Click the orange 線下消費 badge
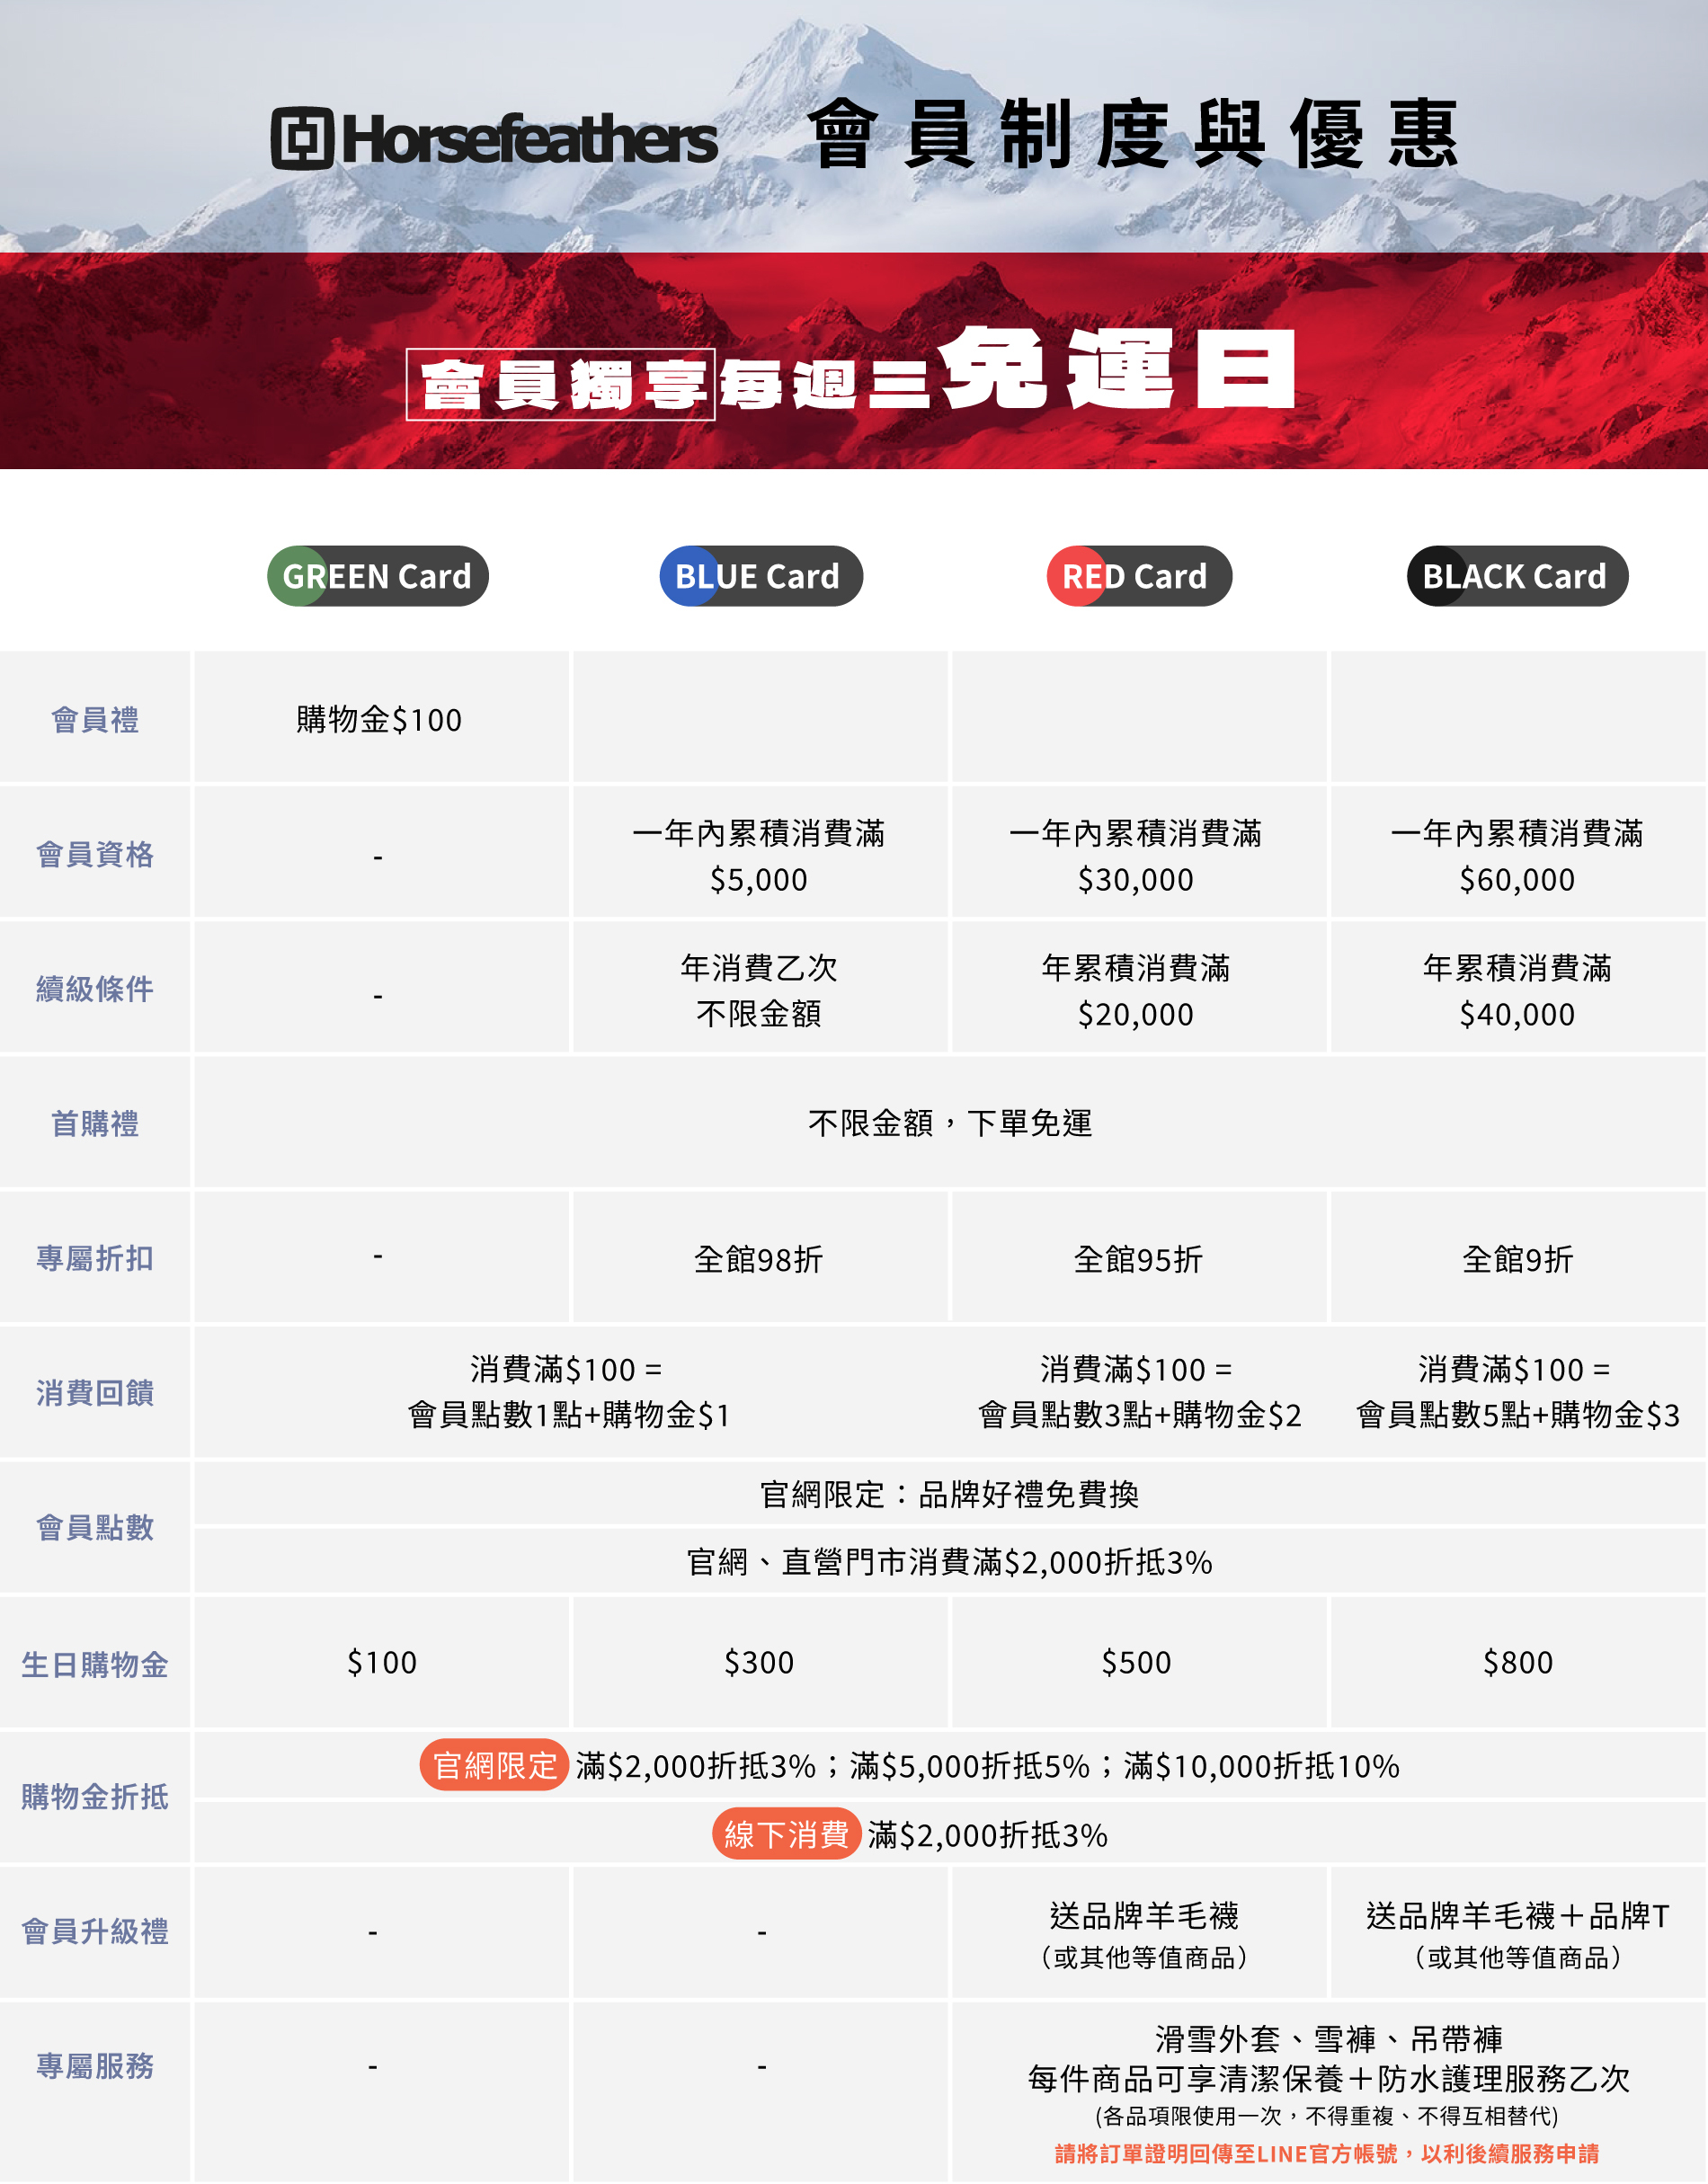 point(786,1834)
